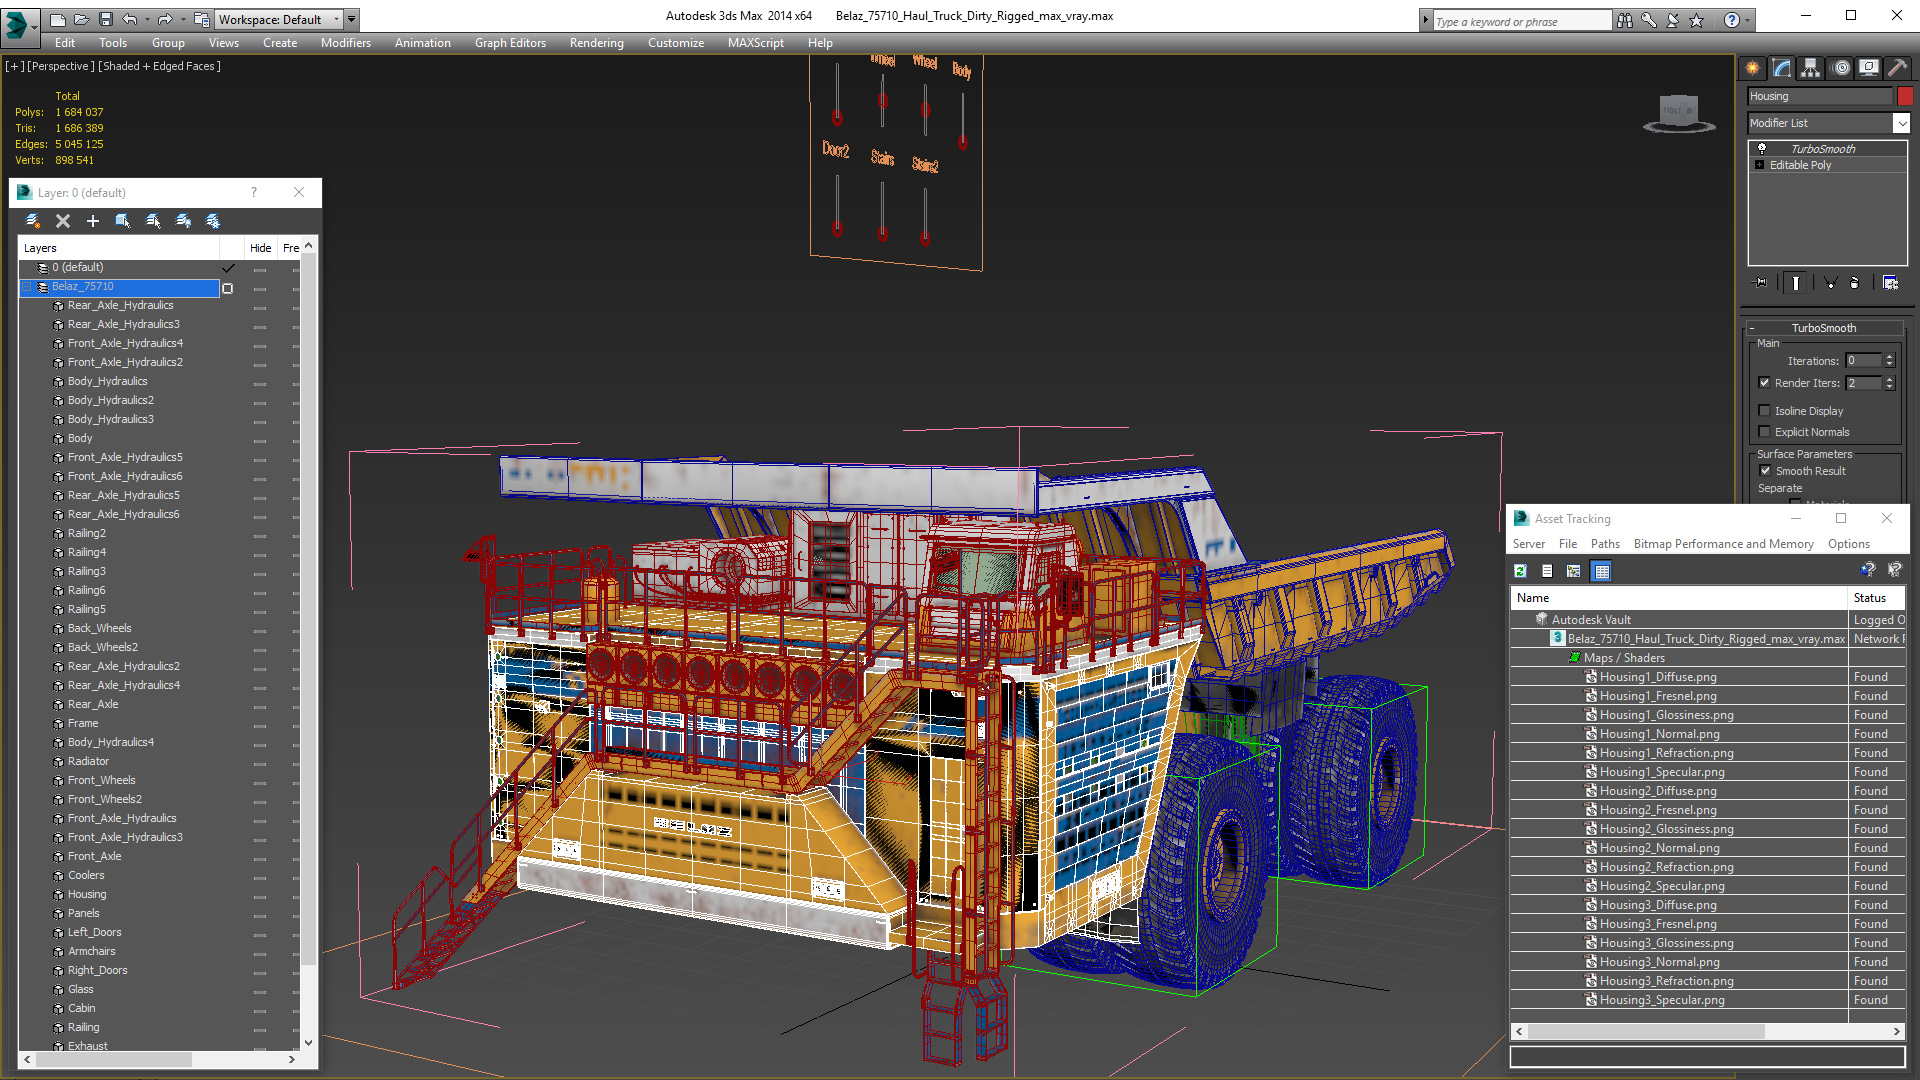This screenshot has width=1920, height=1080.
Task: Open the Create command panel tab
Action: (1753, 68)
